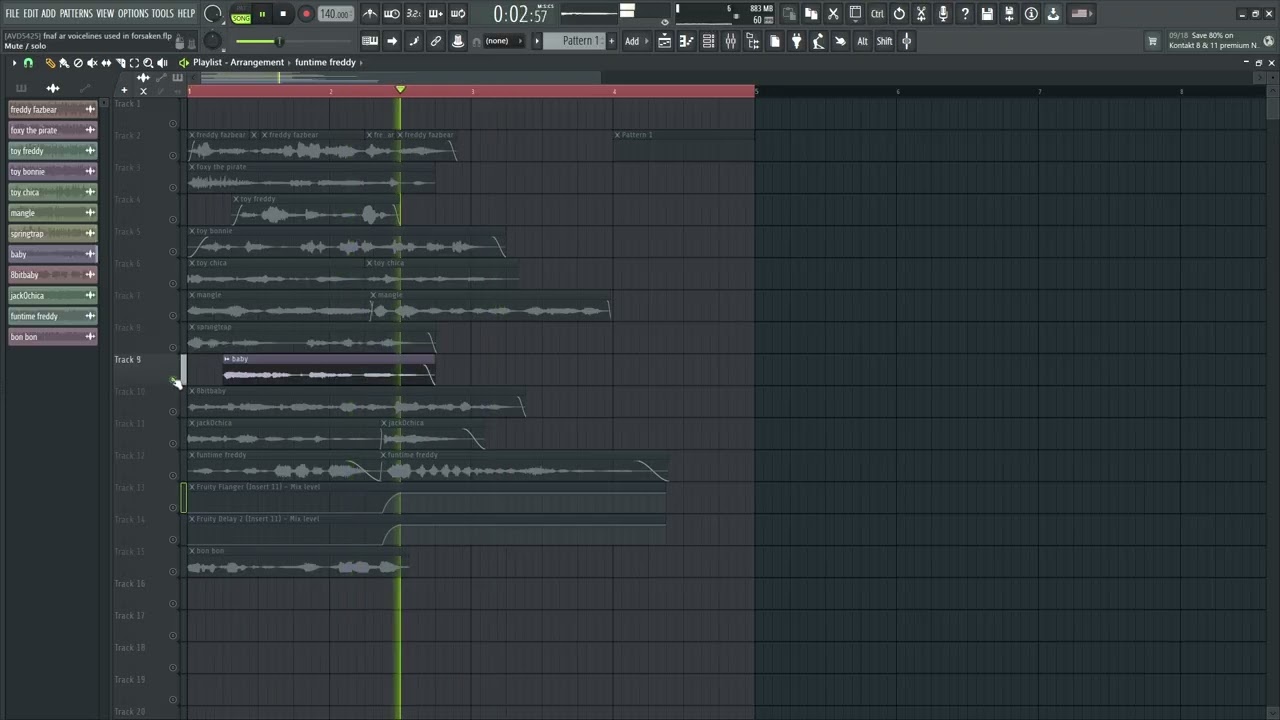
Task: Select the Select tool in playlist toolbar
Action: click(134, 63)
